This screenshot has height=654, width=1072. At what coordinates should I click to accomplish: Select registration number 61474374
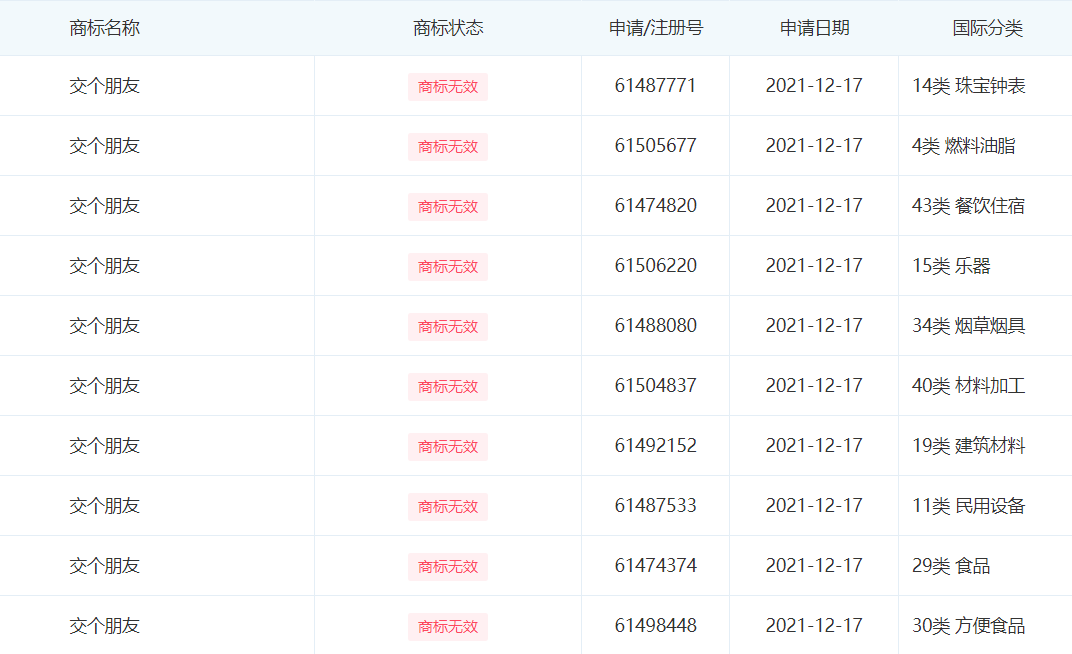(655, 566)
